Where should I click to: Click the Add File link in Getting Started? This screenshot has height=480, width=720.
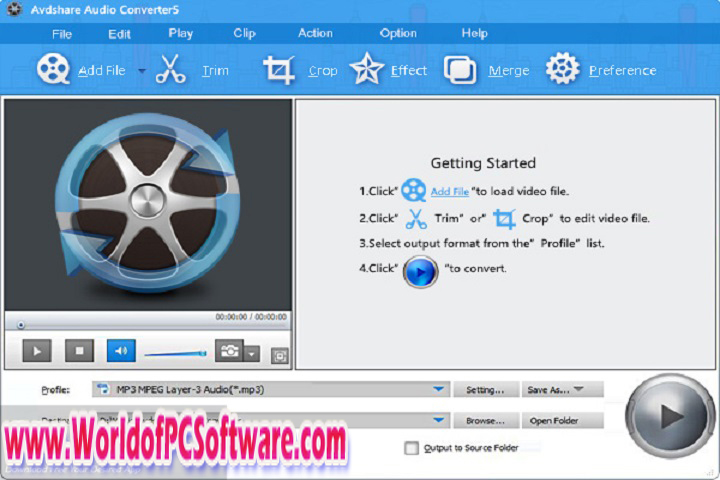click(x=450, y=192)
